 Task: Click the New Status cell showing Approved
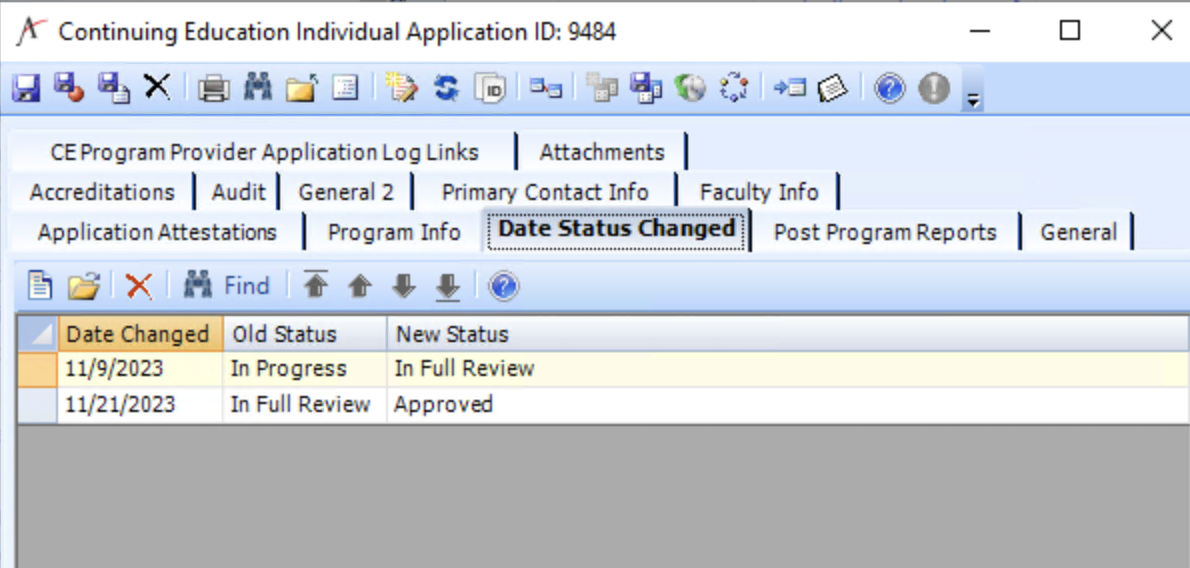[x=443, y=405]
